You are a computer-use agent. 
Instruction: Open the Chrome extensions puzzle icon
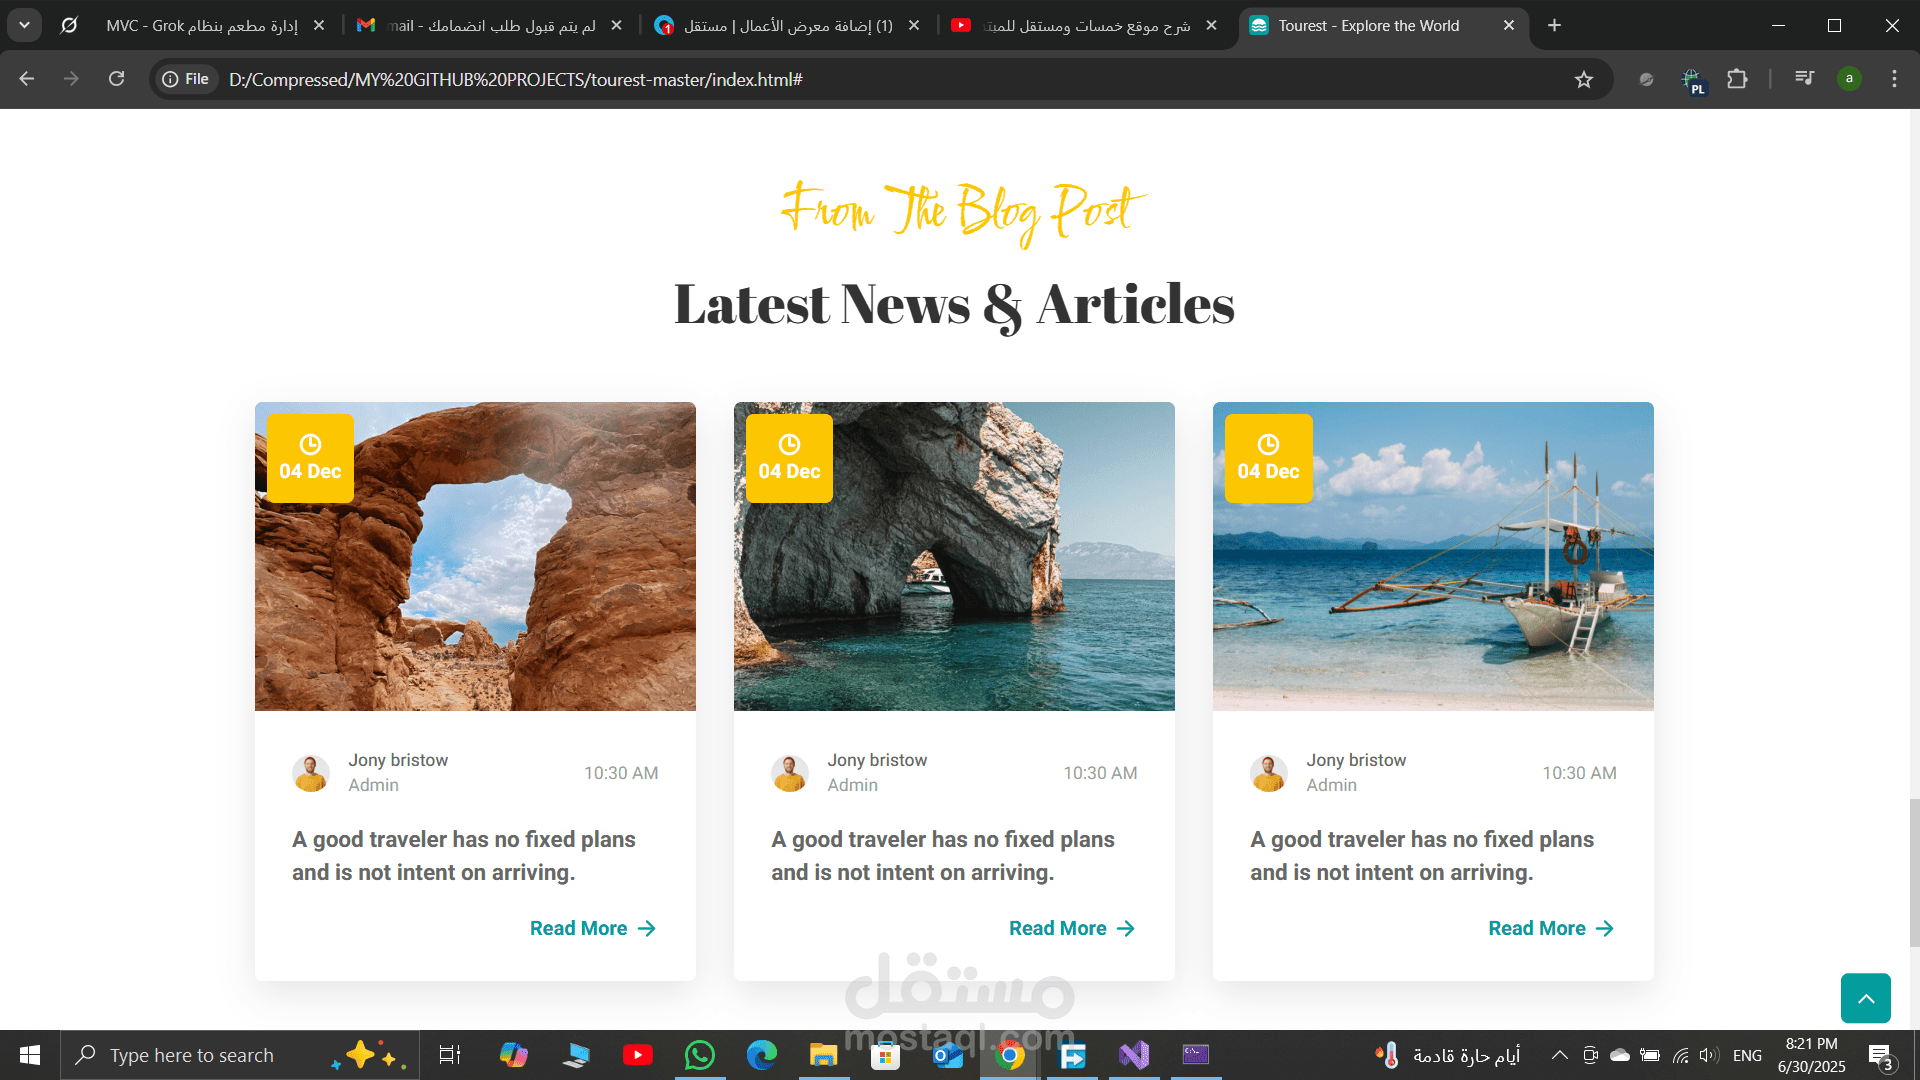(1738, 79)
